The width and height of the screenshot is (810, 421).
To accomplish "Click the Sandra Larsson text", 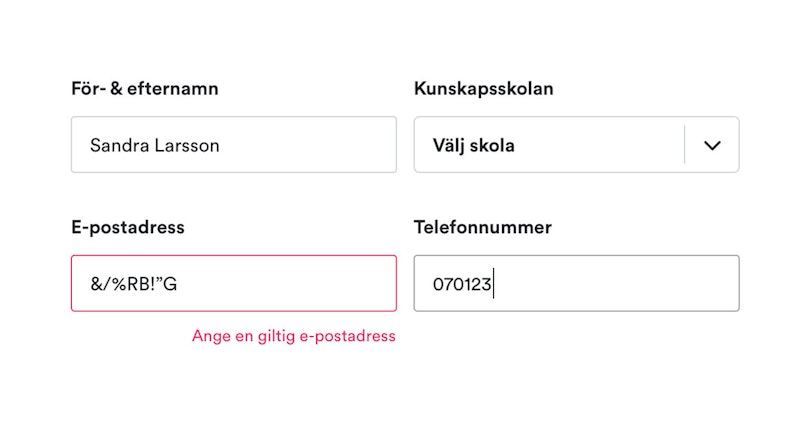I will tap(154, 145).
